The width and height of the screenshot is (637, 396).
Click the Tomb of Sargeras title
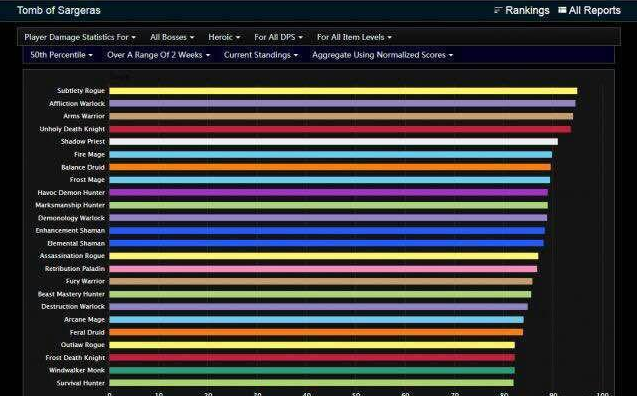click(x=59, y=10)
